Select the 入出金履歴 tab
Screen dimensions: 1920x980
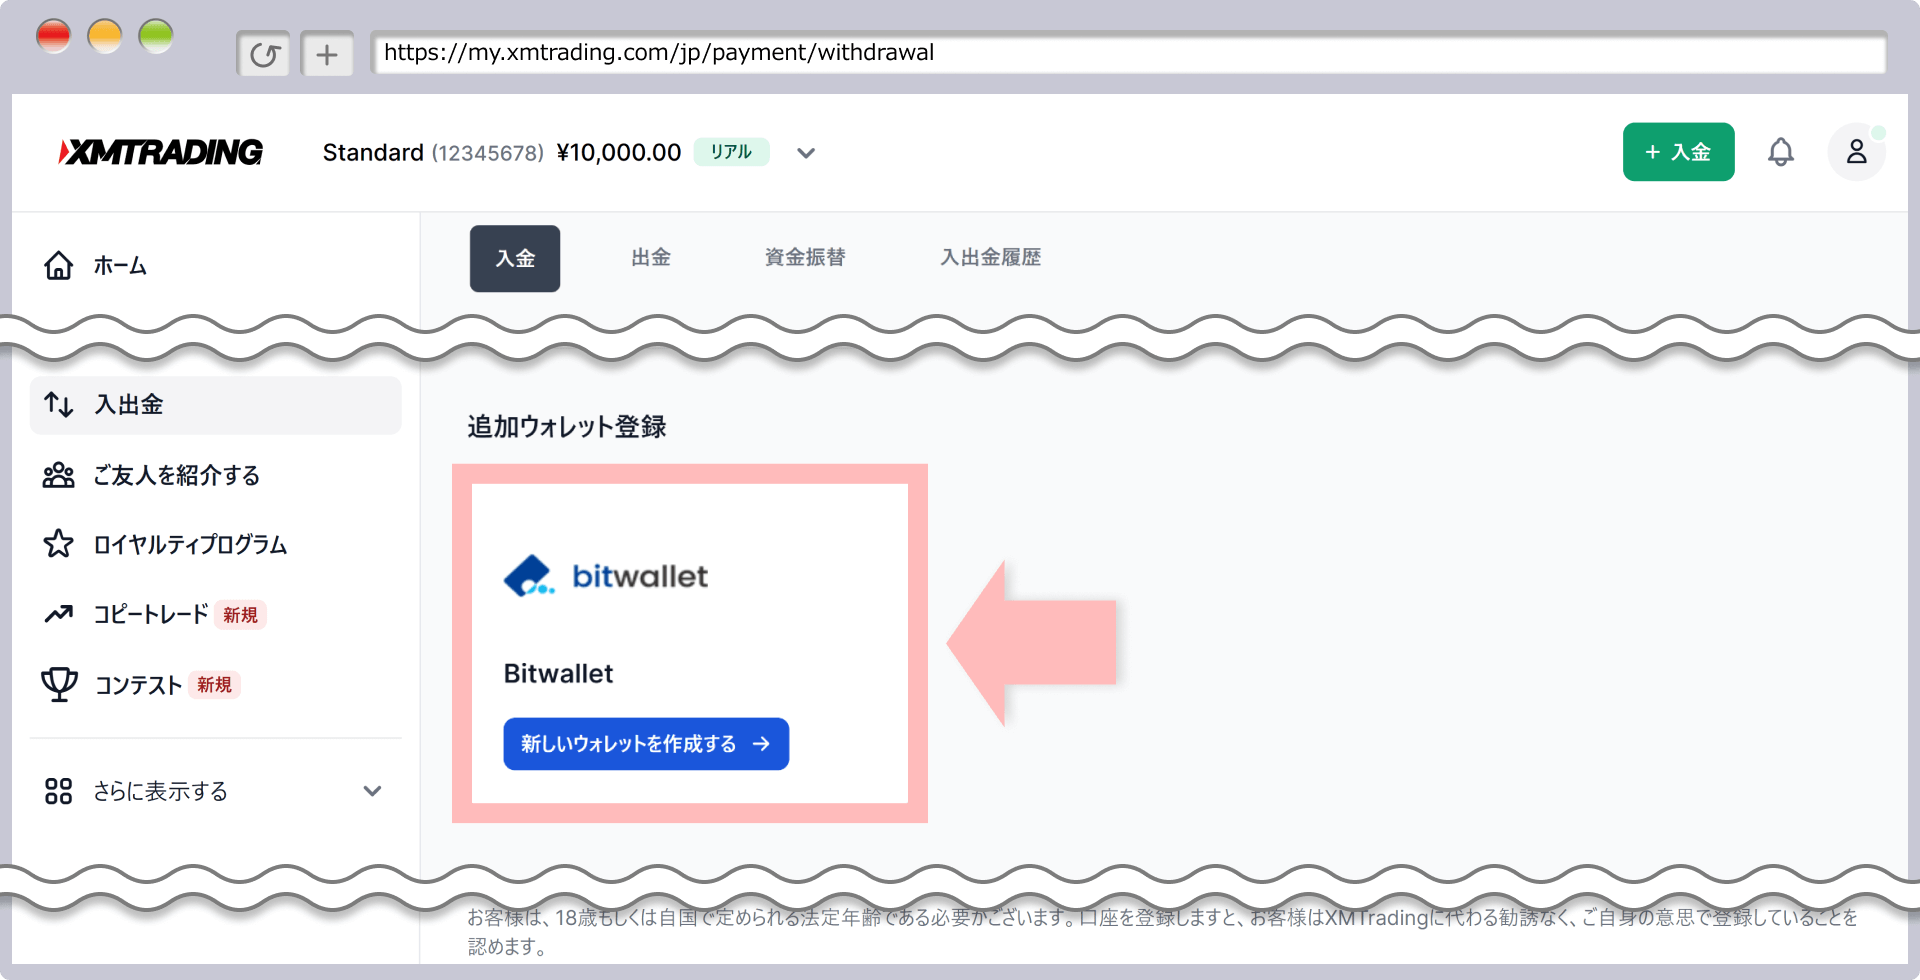click(990, 258)
